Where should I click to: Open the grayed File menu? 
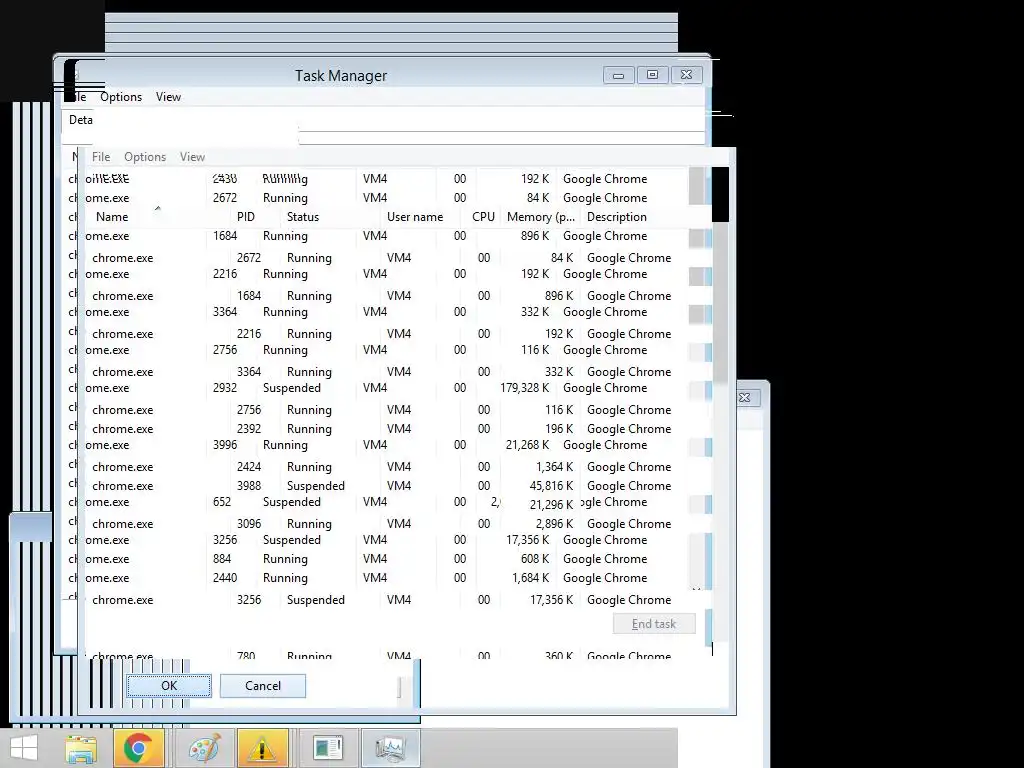coord(101,157)
